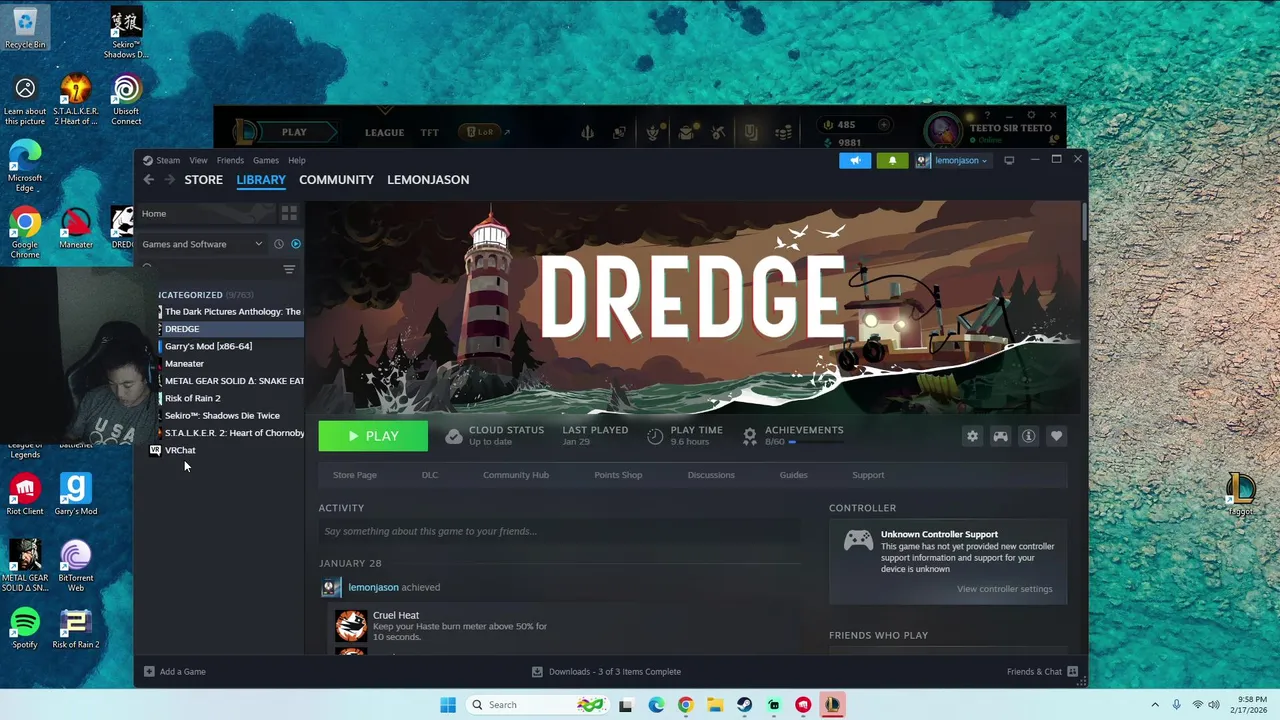The height and width of the screenshot is (720, 1280).
Task: Switch to the COMMUNITY tab
Action: 336,180
